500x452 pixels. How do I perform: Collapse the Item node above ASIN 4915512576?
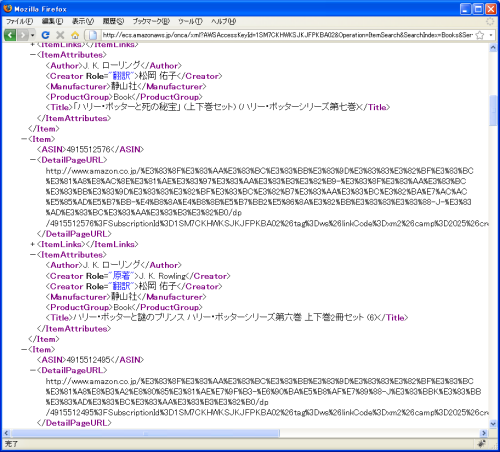(24, 139)
